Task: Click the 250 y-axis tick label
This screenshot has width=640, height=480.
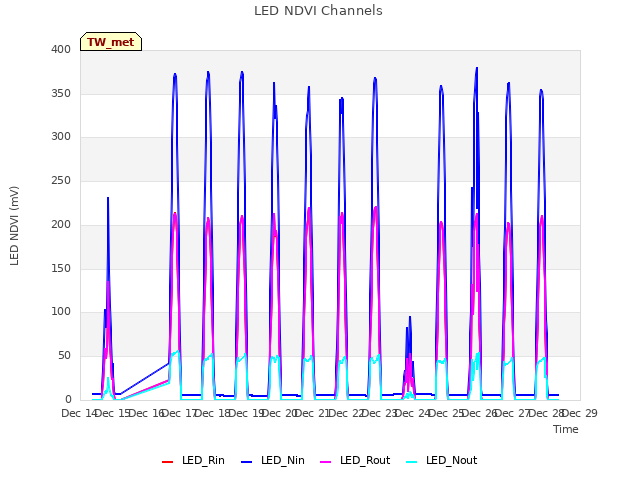Action: [x=61, y=180]
